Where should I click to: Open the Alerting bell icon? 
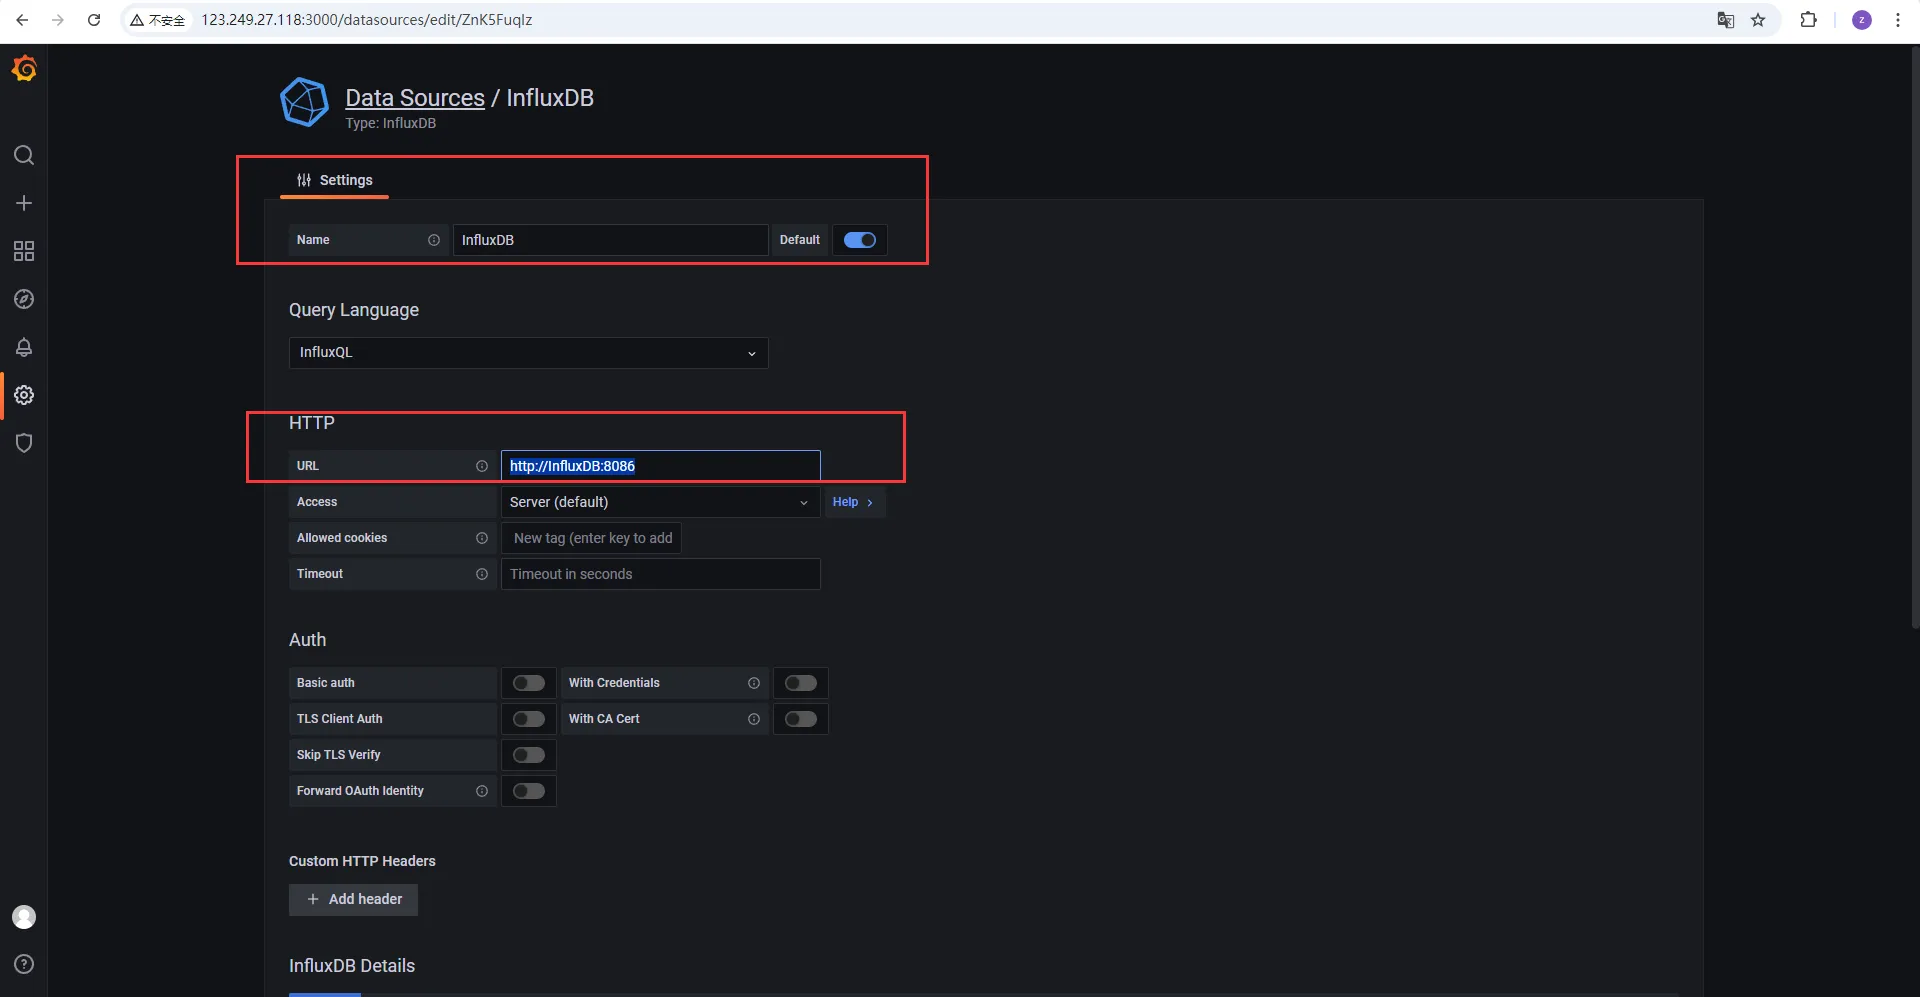[x=24, y=347]
